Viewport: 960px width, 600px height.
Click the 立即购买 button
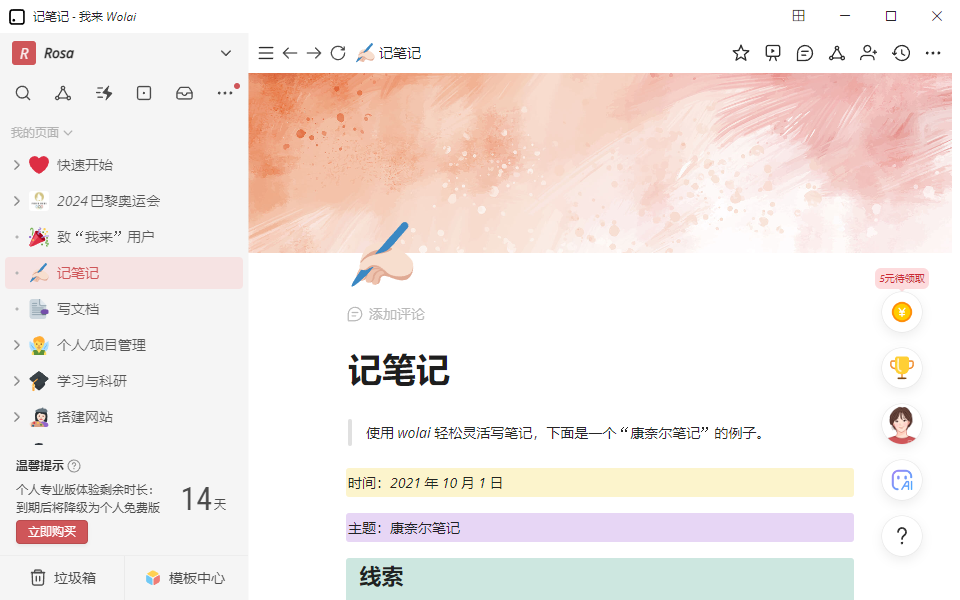click(x=52, y=532)
